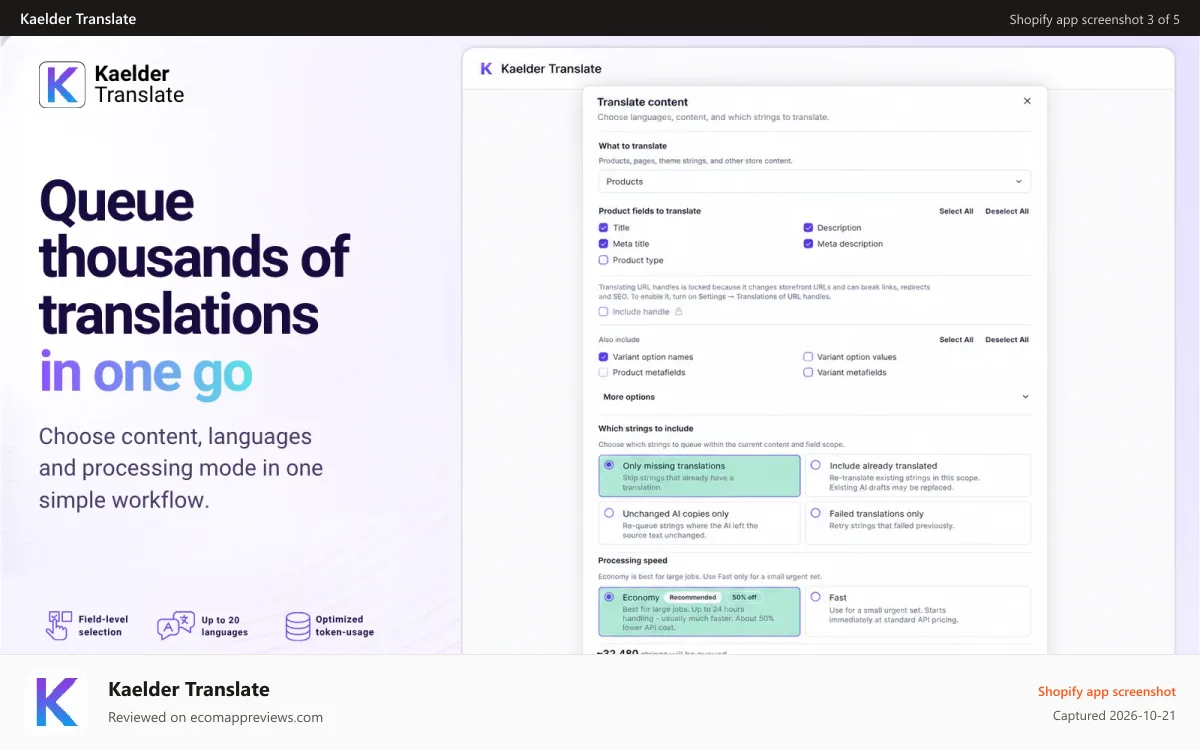Uncheck the Description checkbox
The image size is (1200, 750).
pos(808,228)
